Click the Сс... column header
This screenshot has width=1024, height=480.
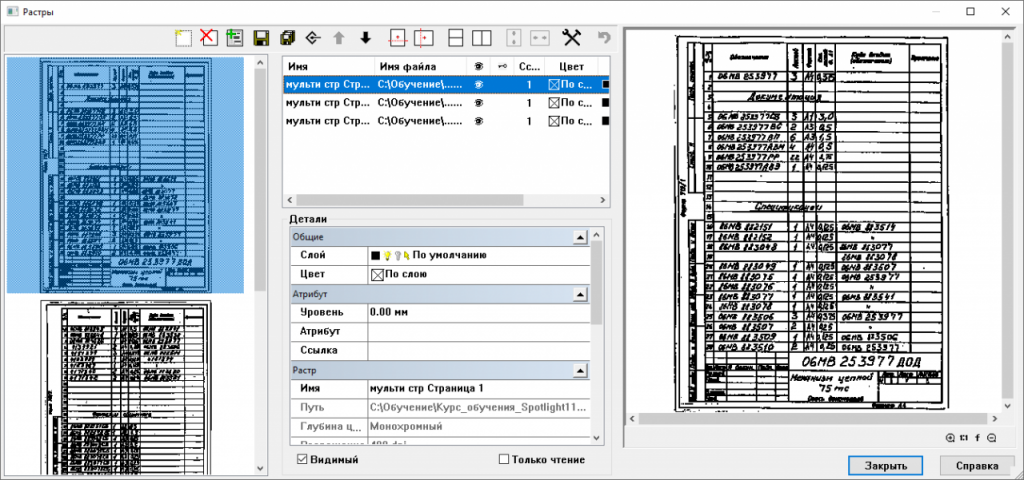click(528, 66)
